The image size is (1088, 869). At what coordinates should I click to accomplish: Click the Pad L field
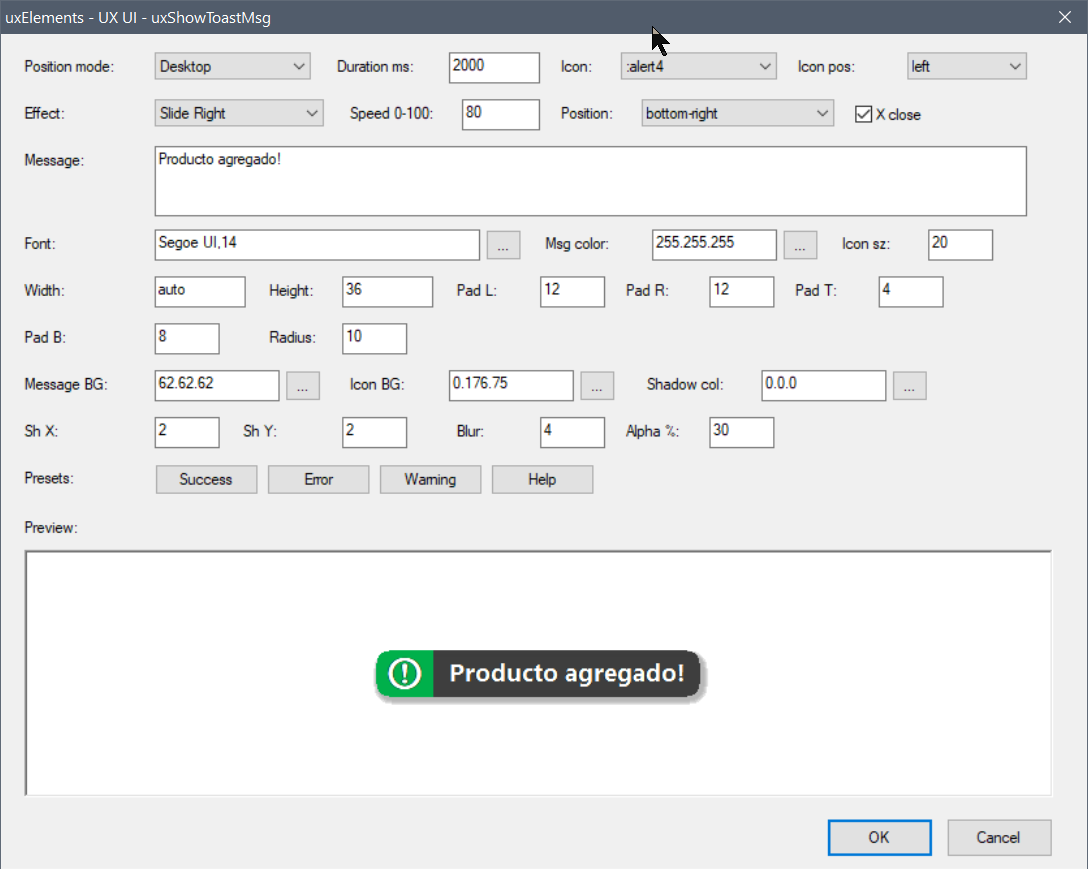click(x=572, y=292)
